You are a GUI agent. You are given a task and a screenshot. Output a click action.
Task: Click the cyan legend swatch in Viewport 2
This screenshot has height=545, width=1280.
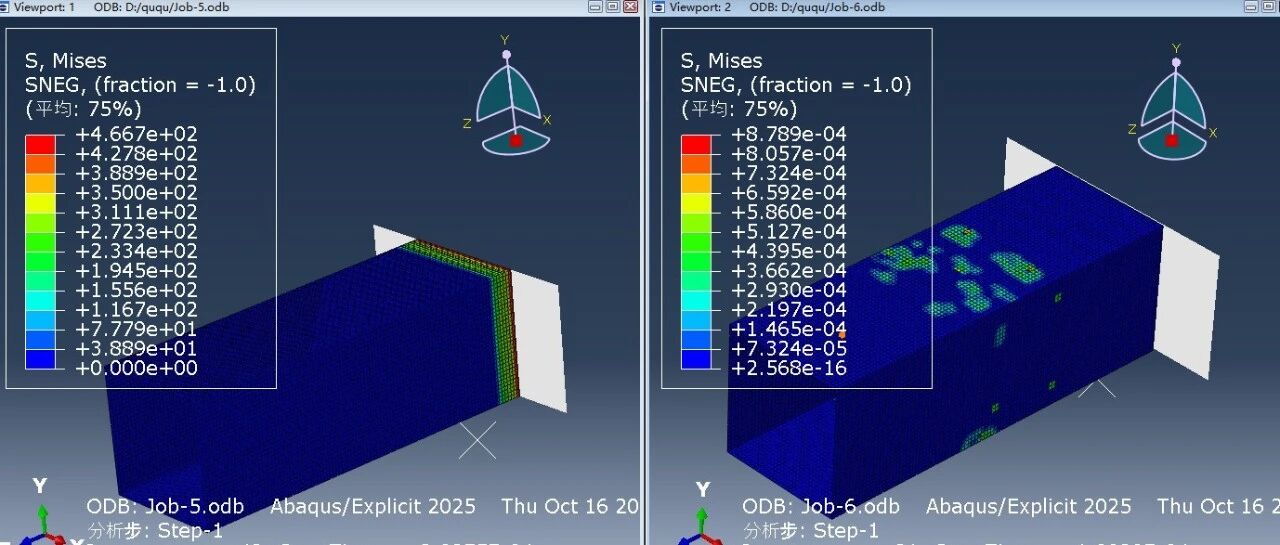(696, 300)
